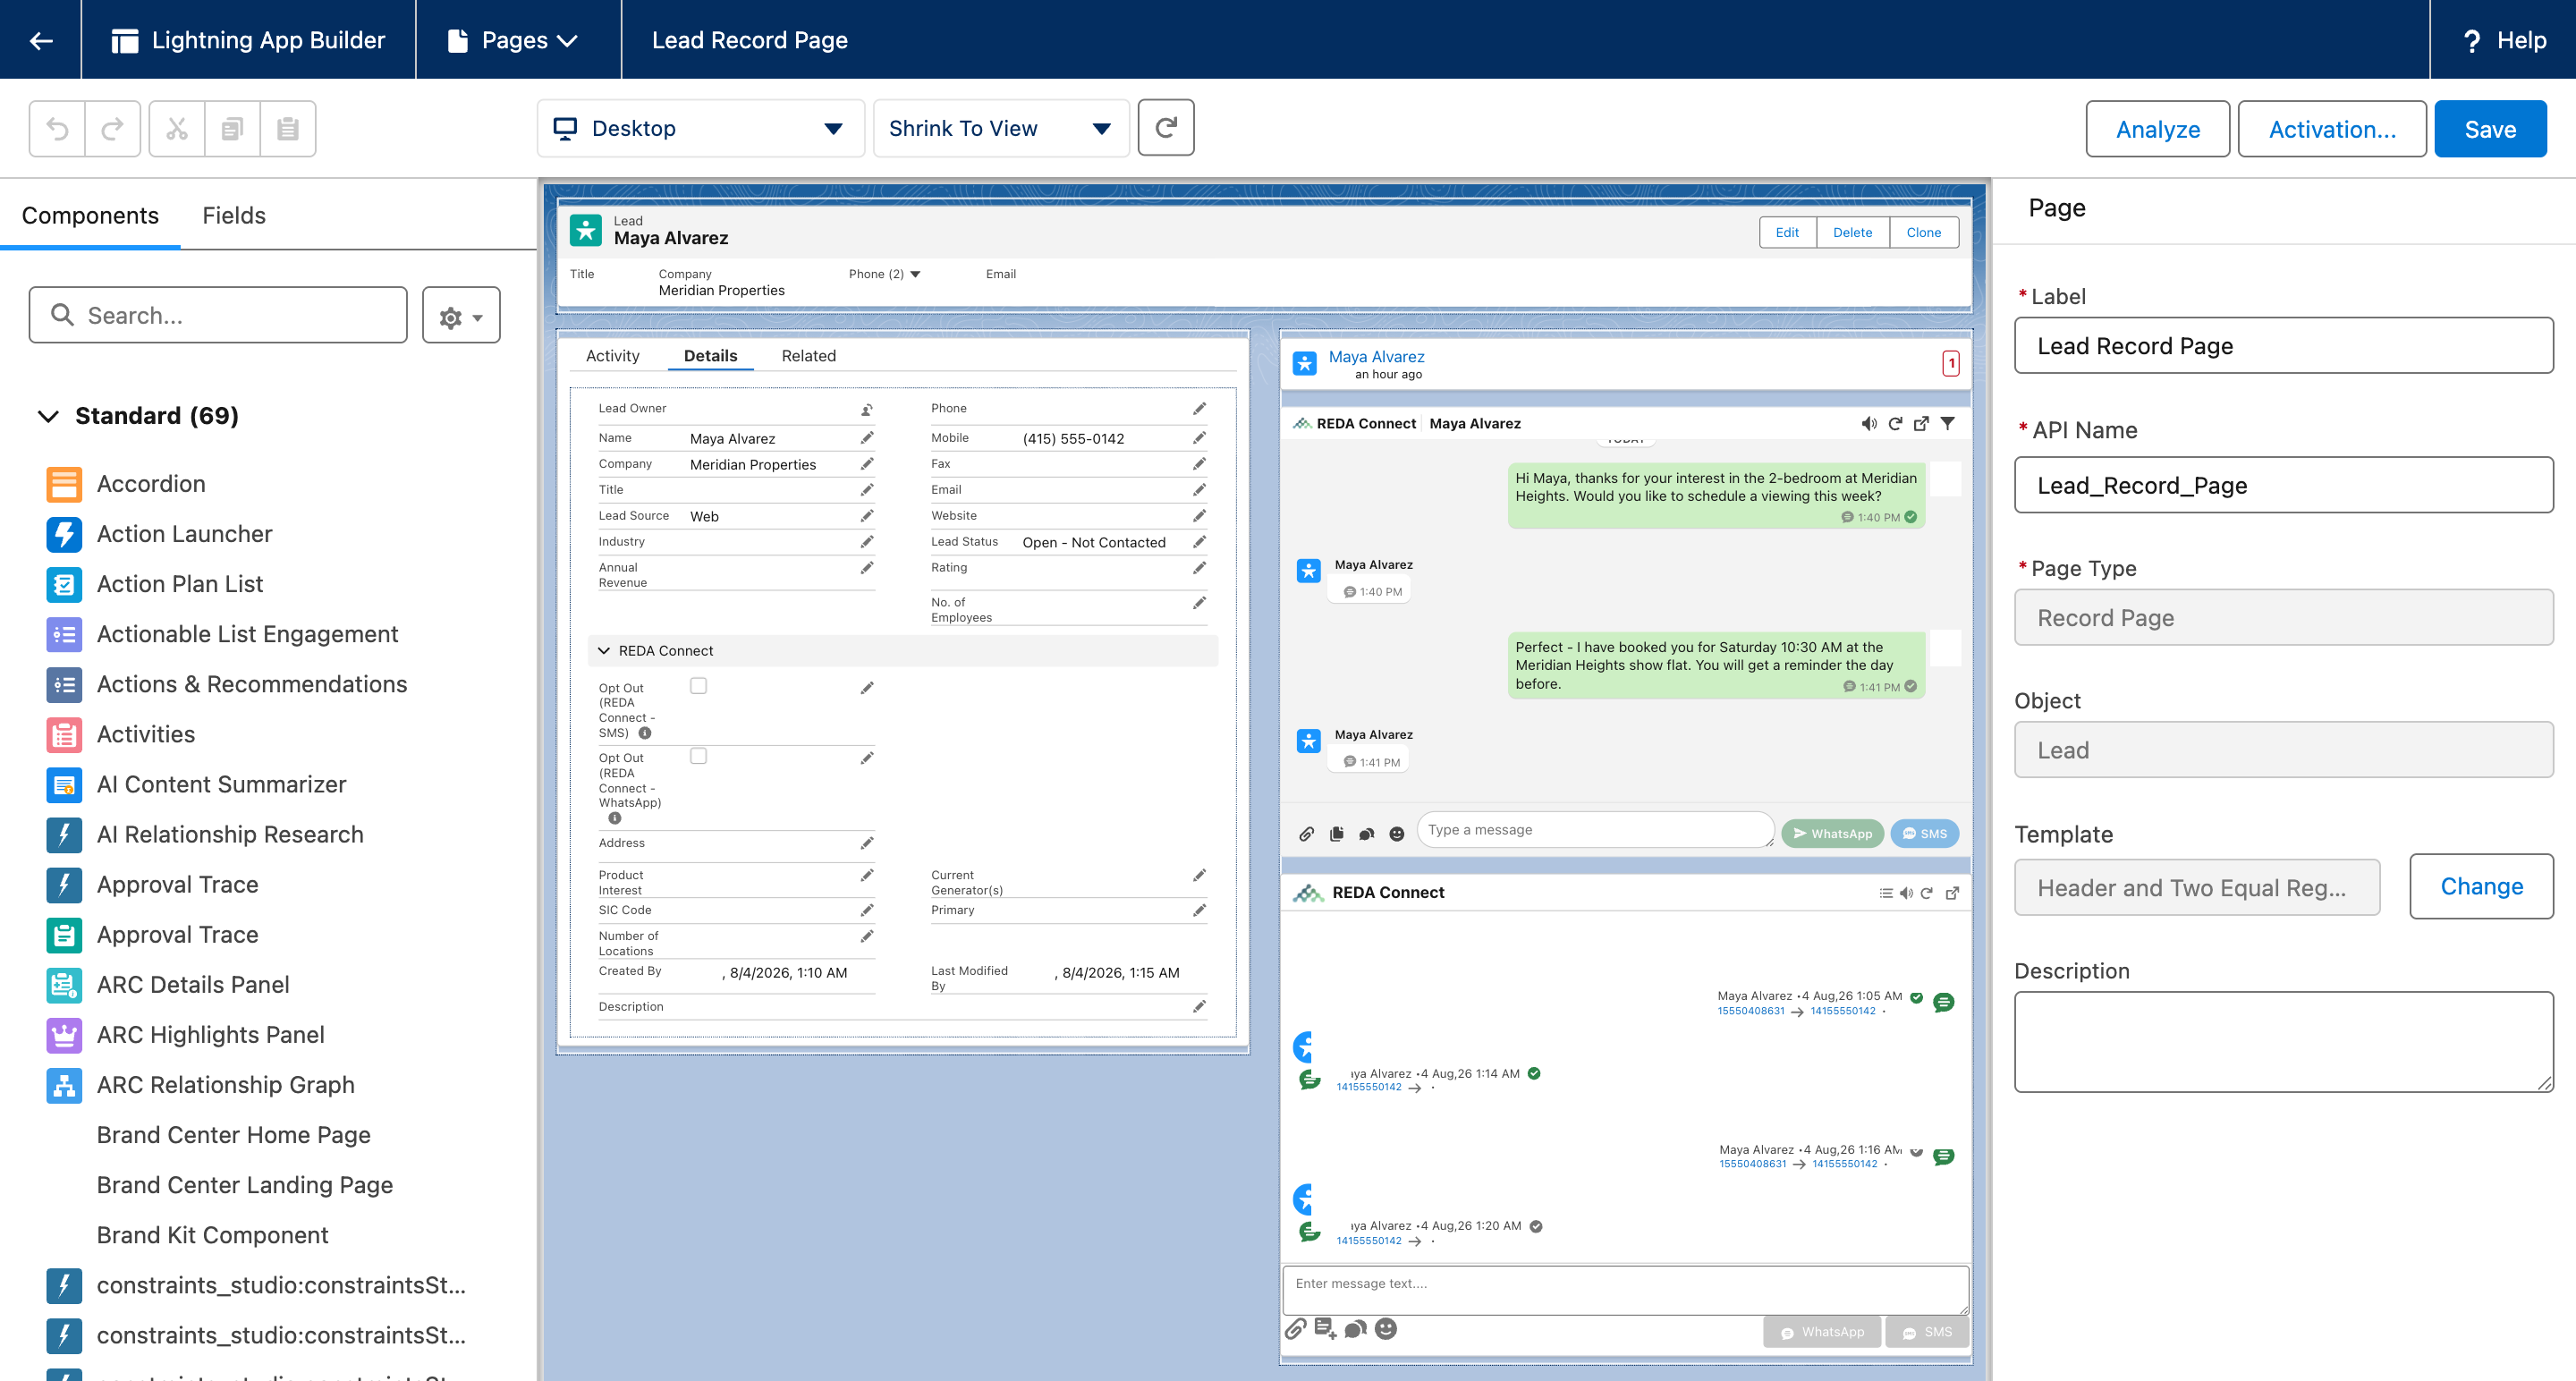The image size is (2576, 1381).
Task: Click the cut scissors icon
Action: tap(177, 128)
